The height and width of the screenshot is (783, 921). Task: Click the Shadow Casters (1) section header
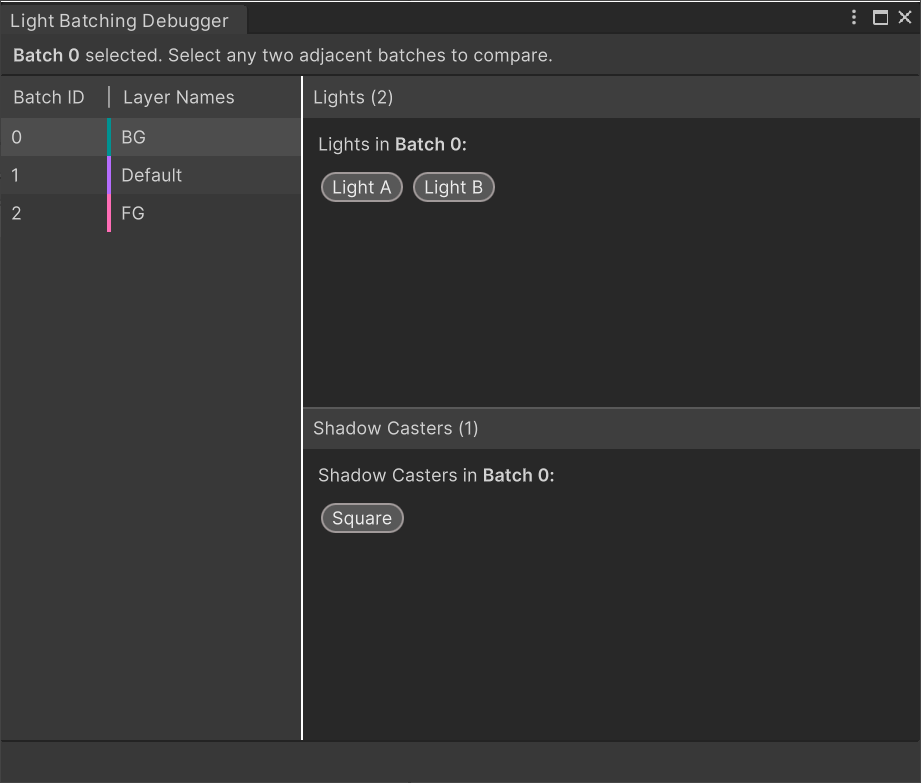[395, 428]
